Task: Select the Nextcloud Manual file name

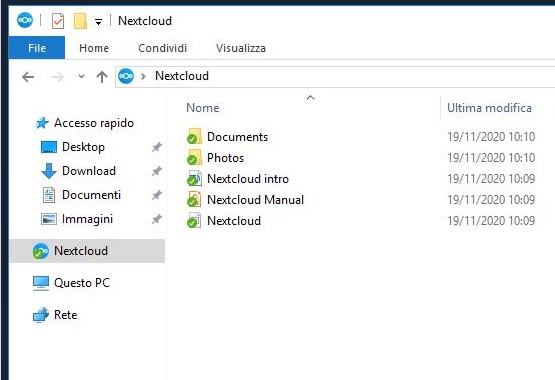Action: pos(255,200)
